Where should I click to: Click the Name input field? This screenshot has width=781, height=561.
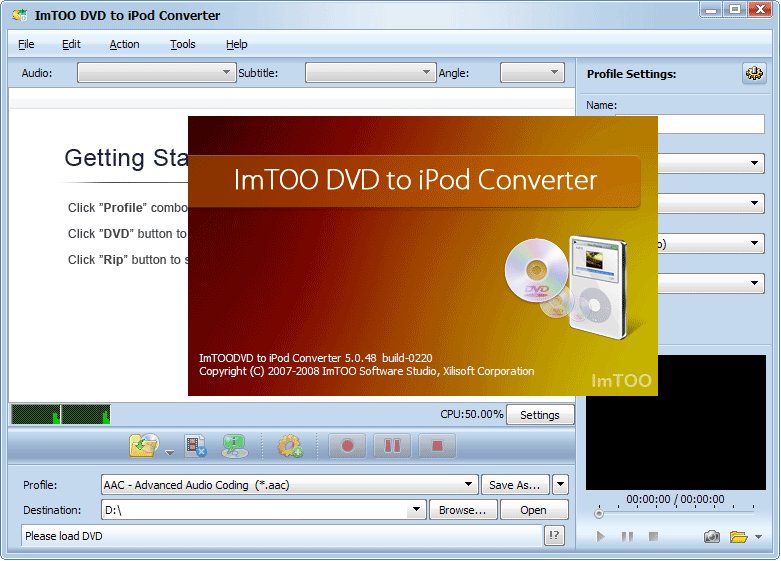tap(711, 124)
